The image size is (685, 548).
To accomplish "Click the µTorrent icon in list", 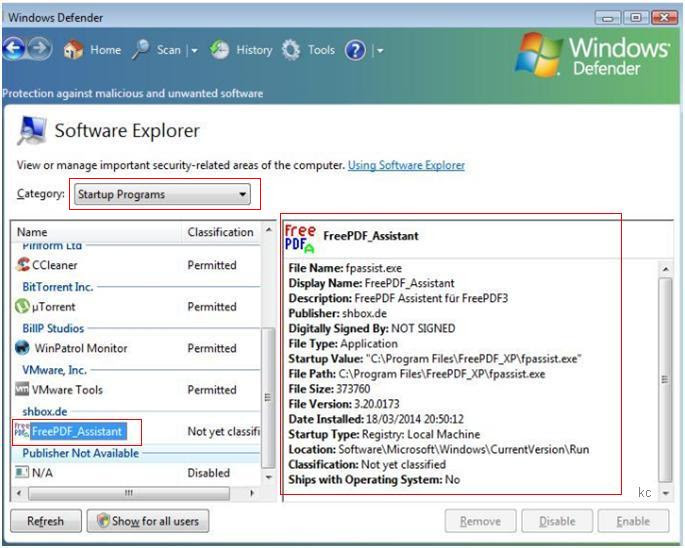I will [22, 306].
